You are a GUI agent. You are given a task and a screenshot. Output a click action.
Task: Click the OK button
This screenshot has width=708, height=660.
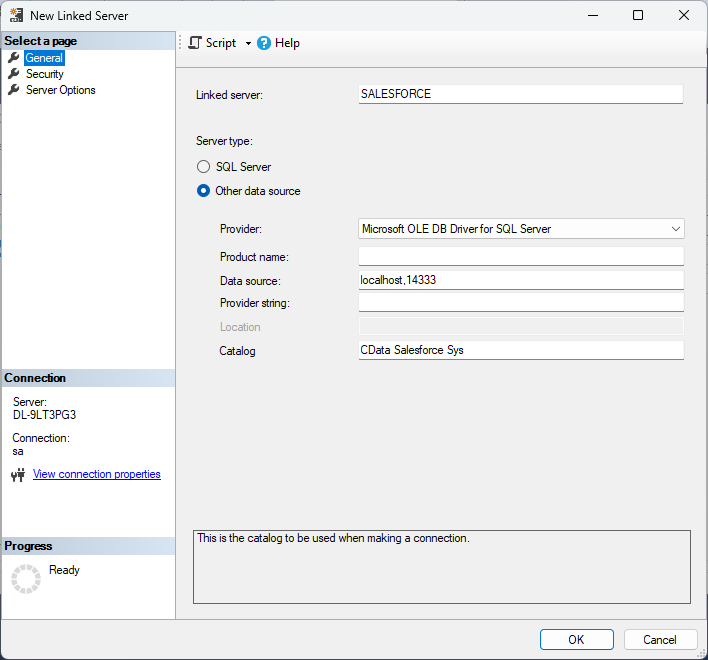coord(576,640)
